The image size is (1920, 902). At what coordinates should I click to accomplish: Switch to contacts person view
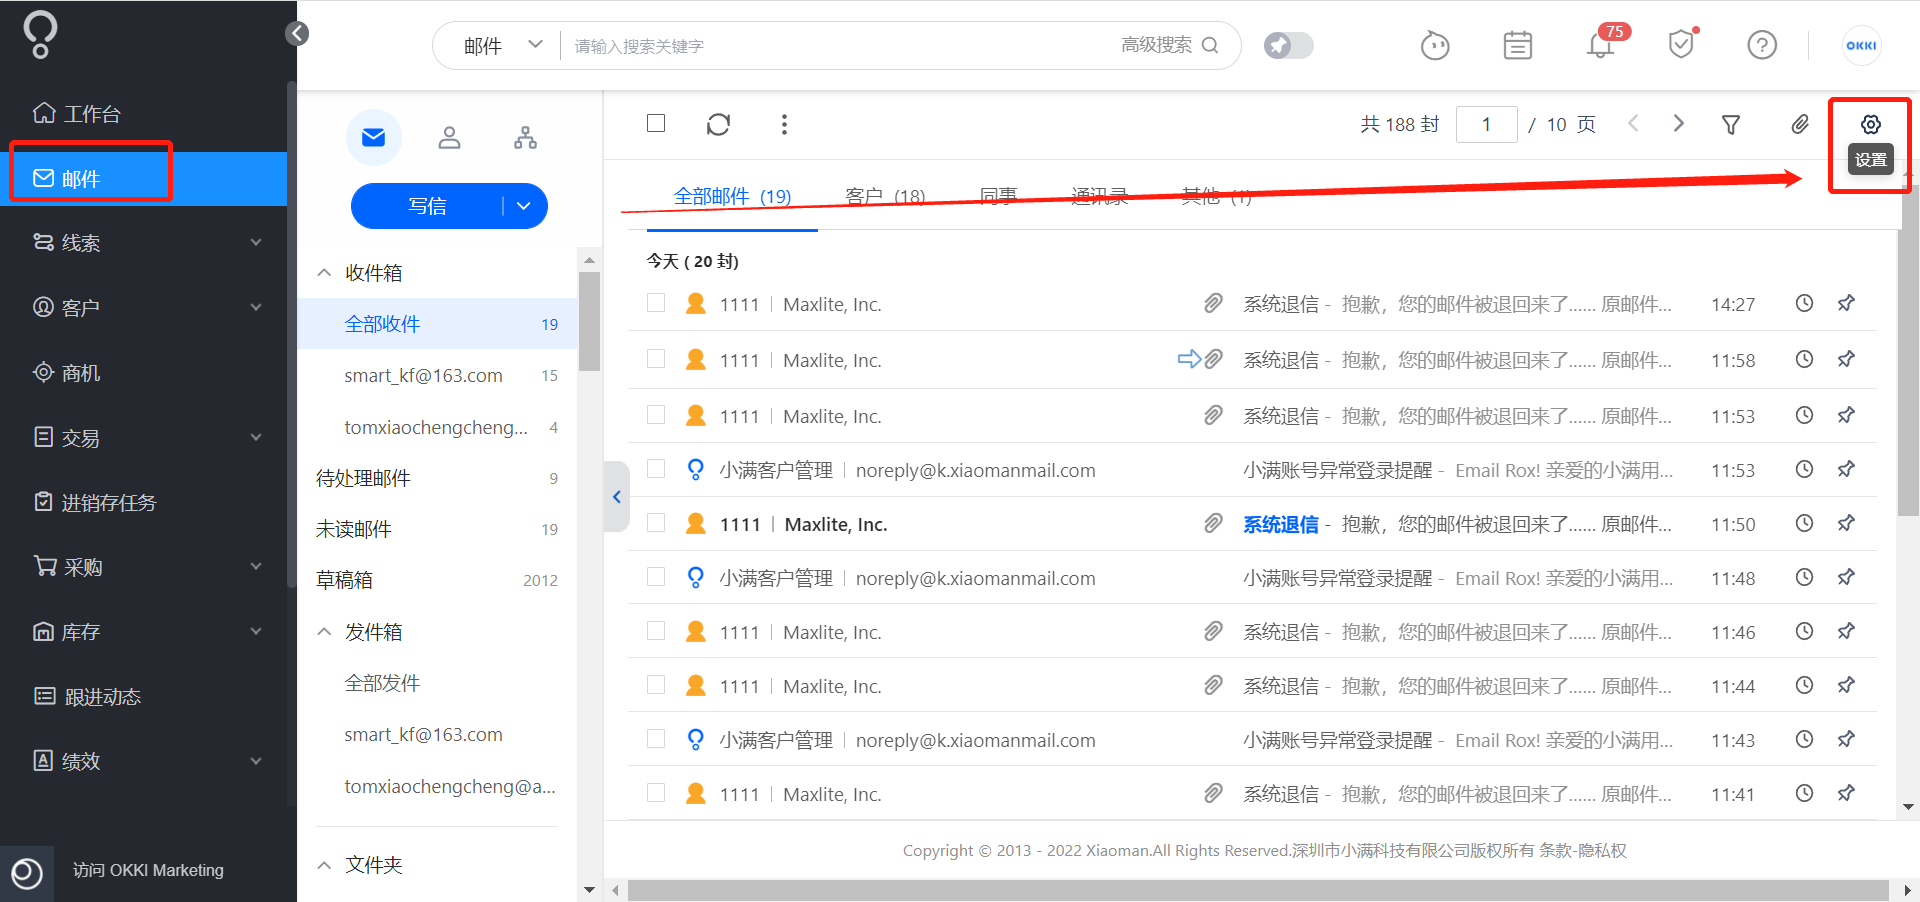coord(450,137)
